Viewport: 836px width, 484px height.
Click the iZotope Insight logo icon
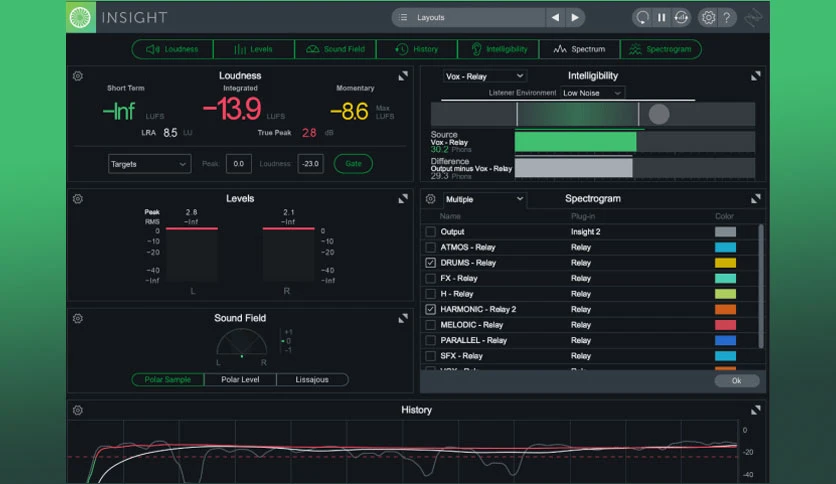pyautogui.click(x=81, y=17)
